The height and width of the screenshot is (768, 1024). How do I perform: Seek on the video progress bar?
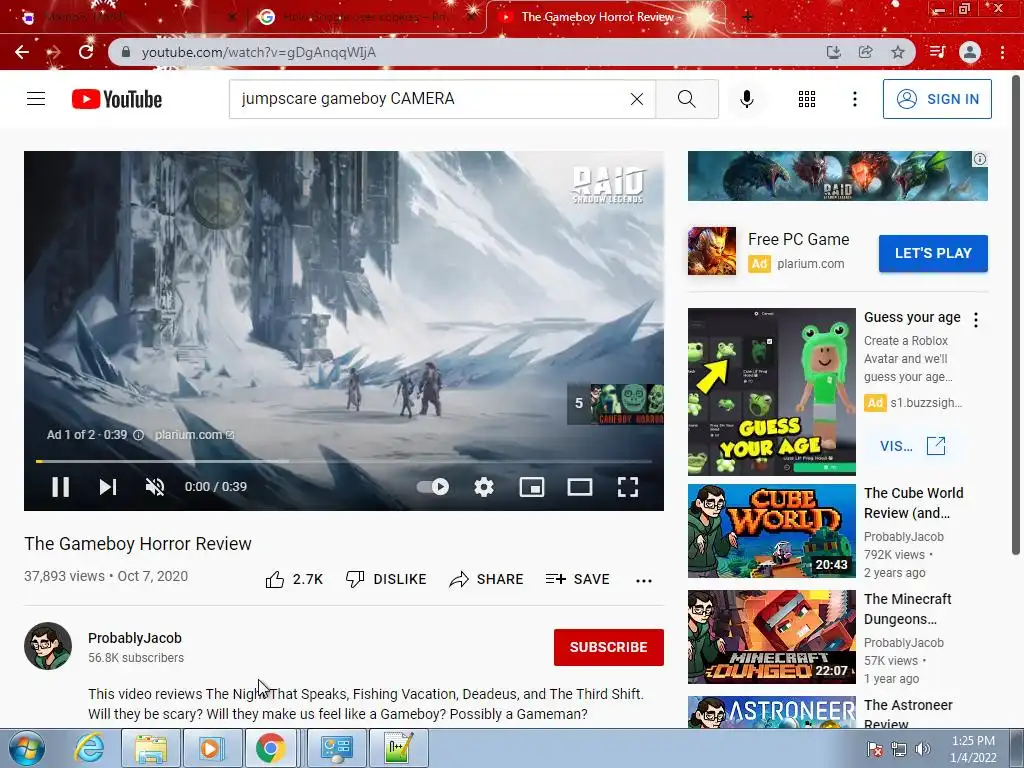click(344, 461)
